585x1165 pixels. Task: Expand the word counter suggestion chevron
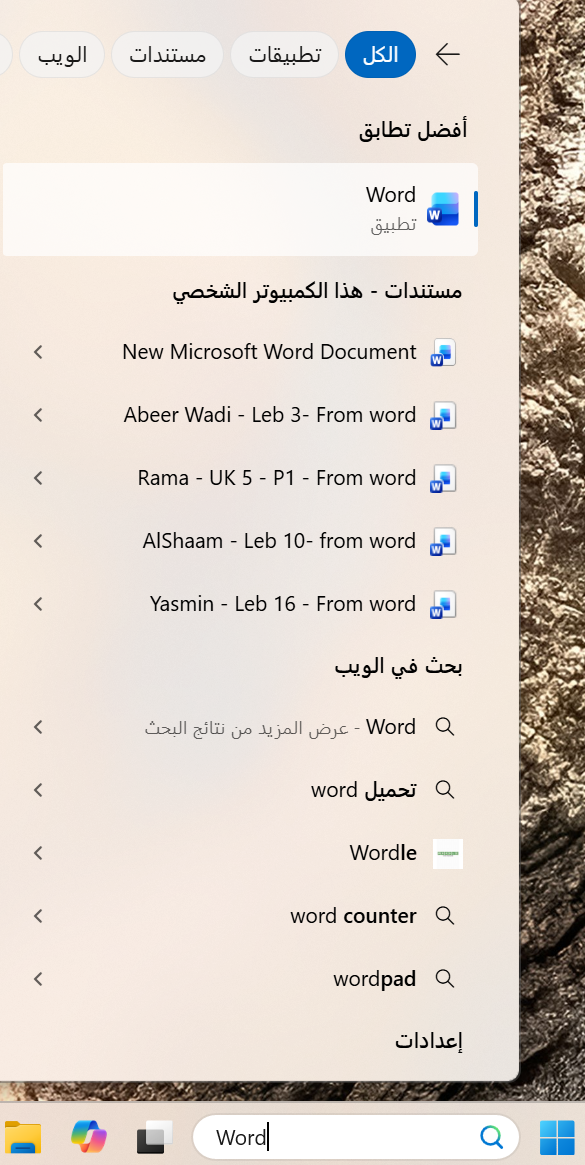point(39,915)
